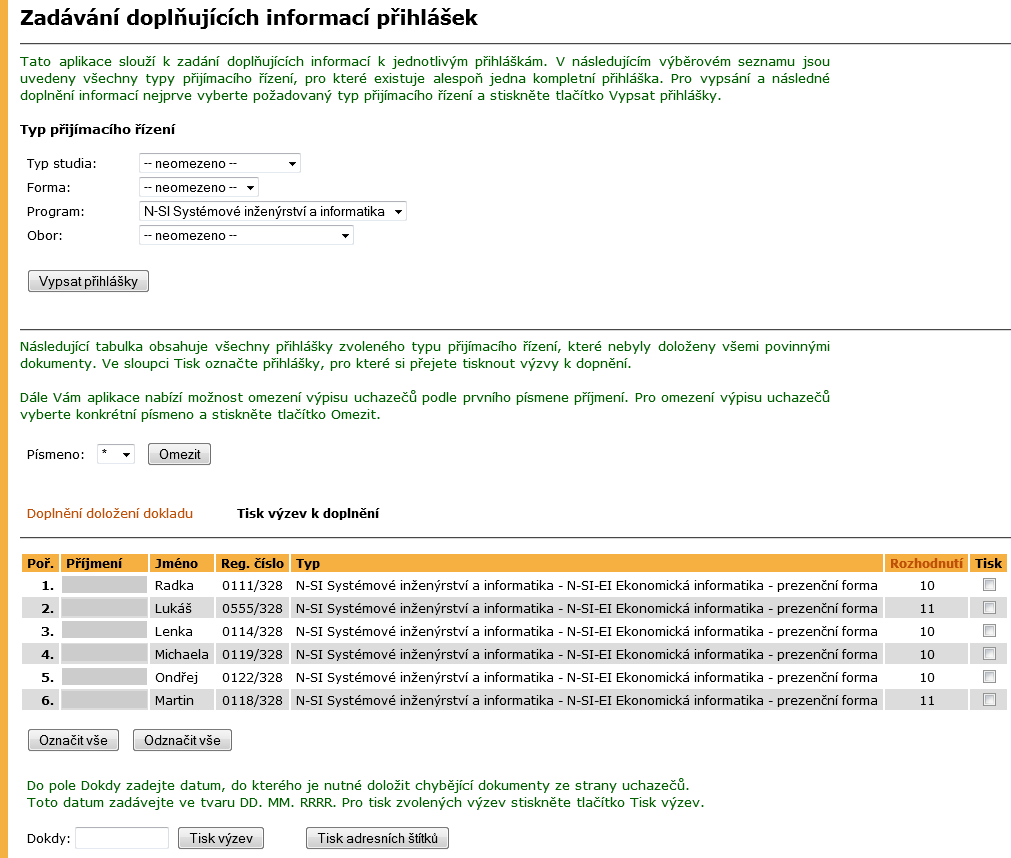The image size is (1011, 858).
Task: Click the Typ přijímacího řízení heading
Action: coord(97,129)
